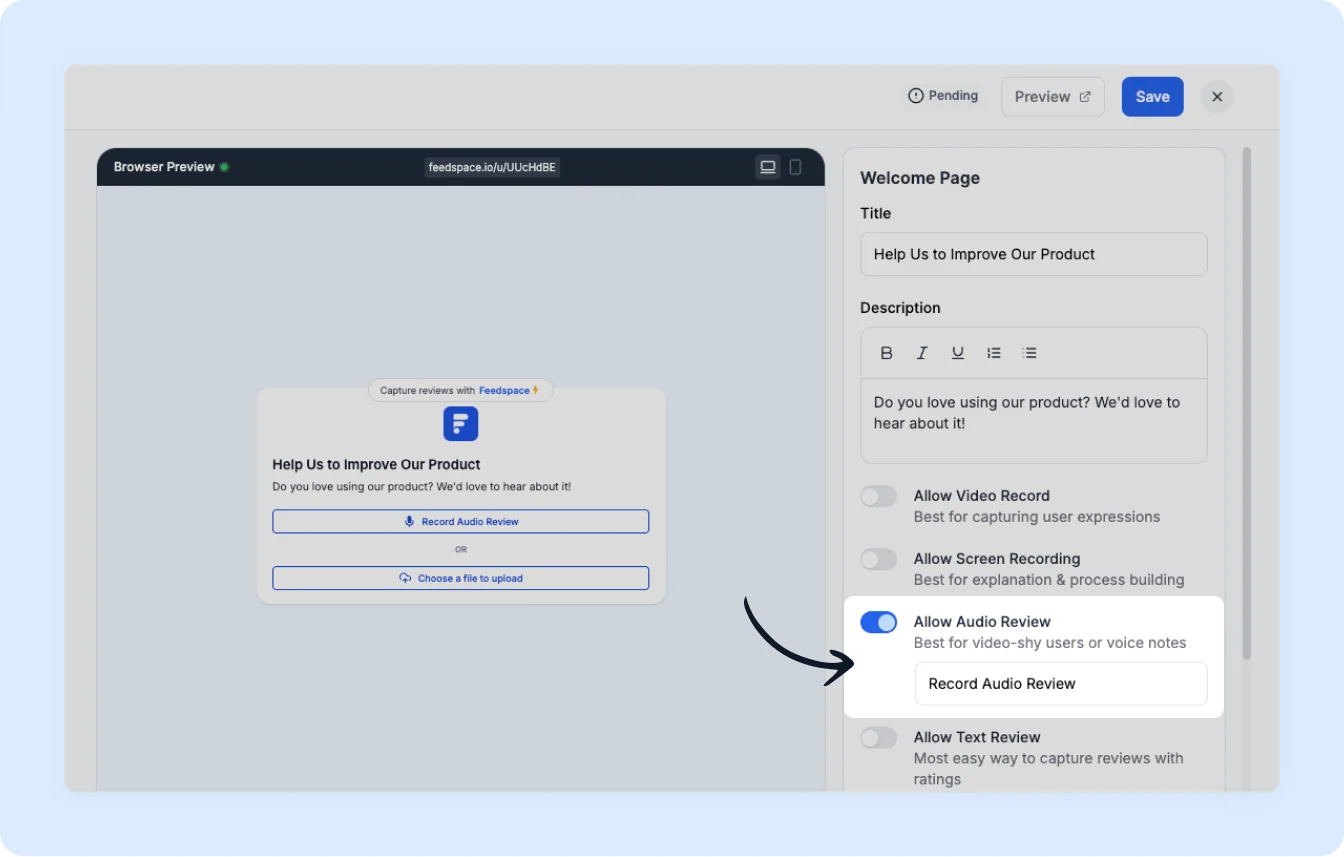Switch to desktop preview mode
The image size is (1344, 857).
(768, 167)
